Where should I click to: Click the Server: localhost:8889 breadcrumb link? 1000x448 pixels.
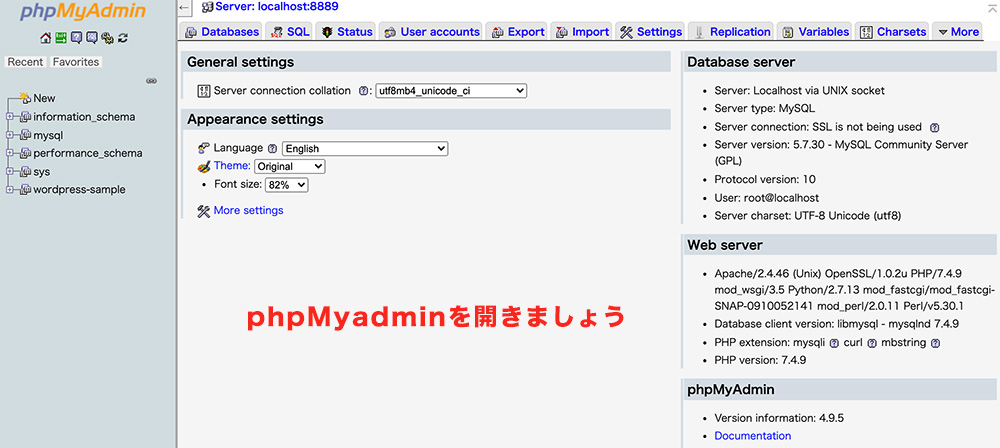pyautogui.click(x=276, y=7)
